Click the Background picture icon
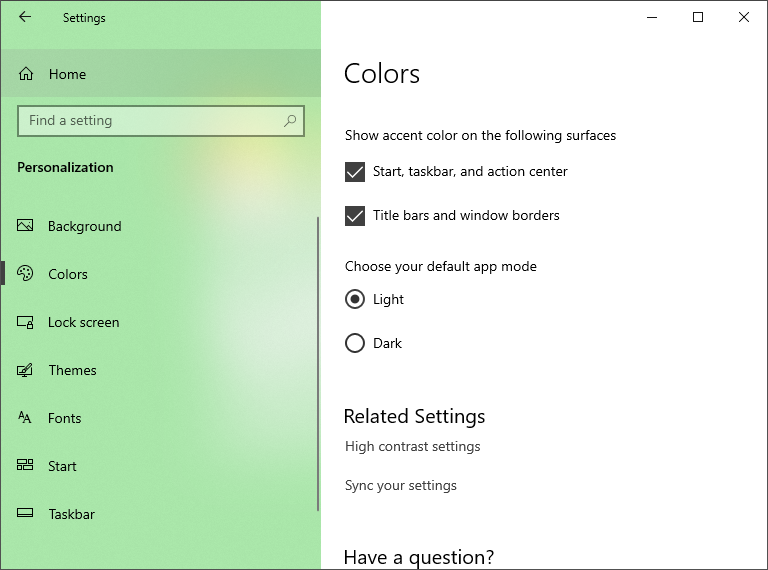The width and height of the screenshot is (768, 570). [26, 226]
